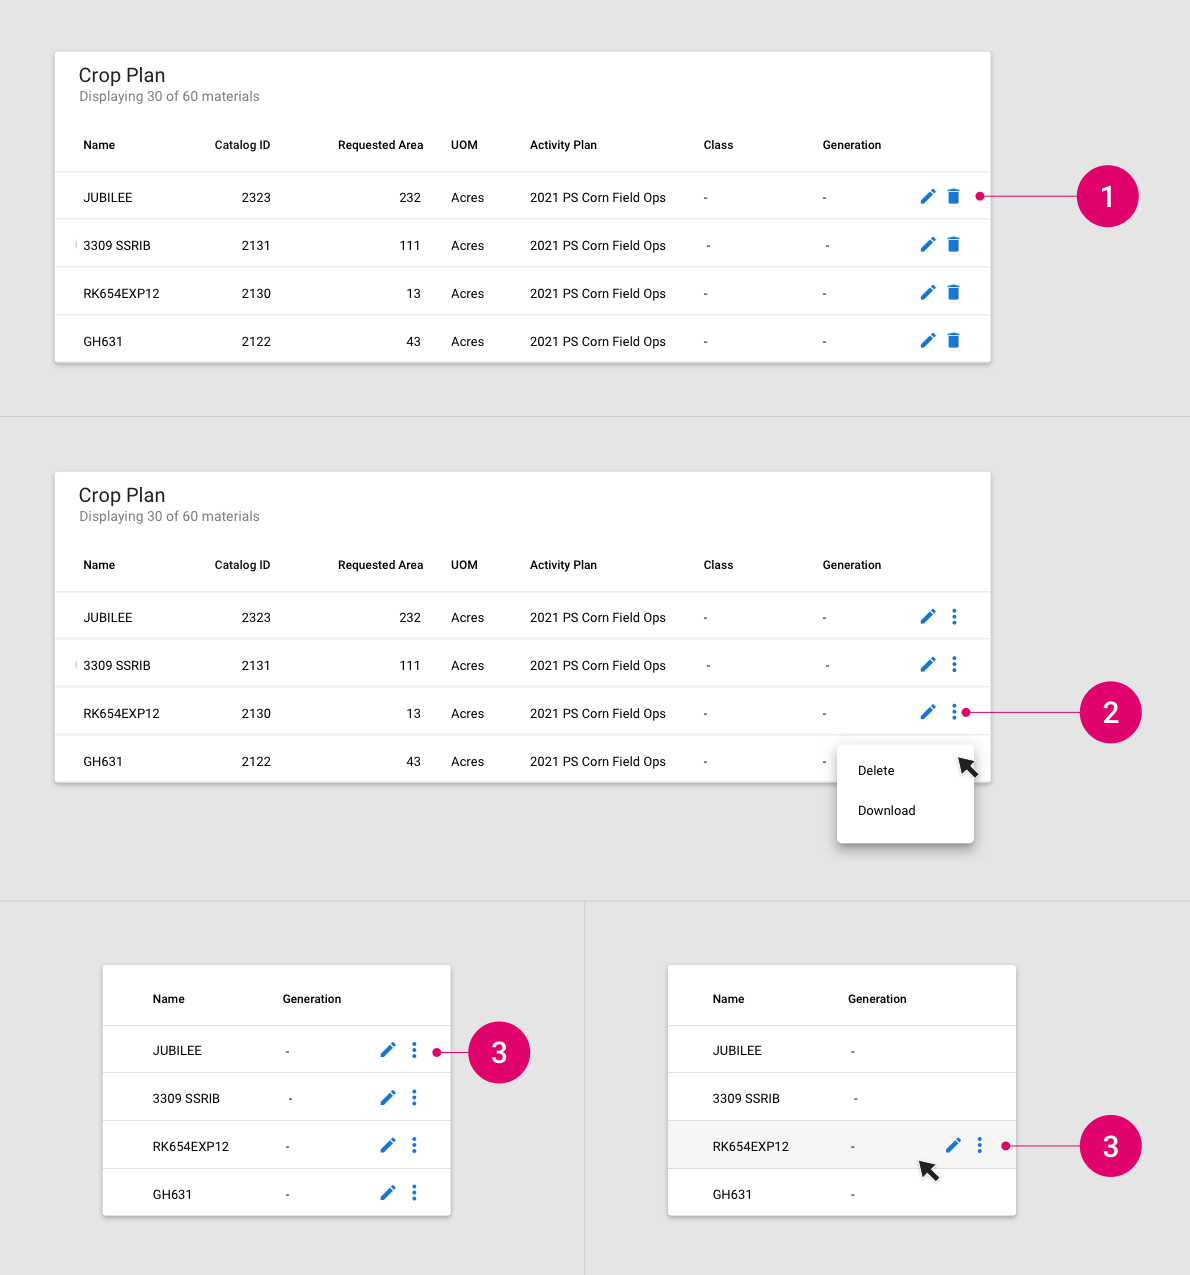Edit 3309 SSRIB in the second Crop Plan table

(x=928, y=664)
